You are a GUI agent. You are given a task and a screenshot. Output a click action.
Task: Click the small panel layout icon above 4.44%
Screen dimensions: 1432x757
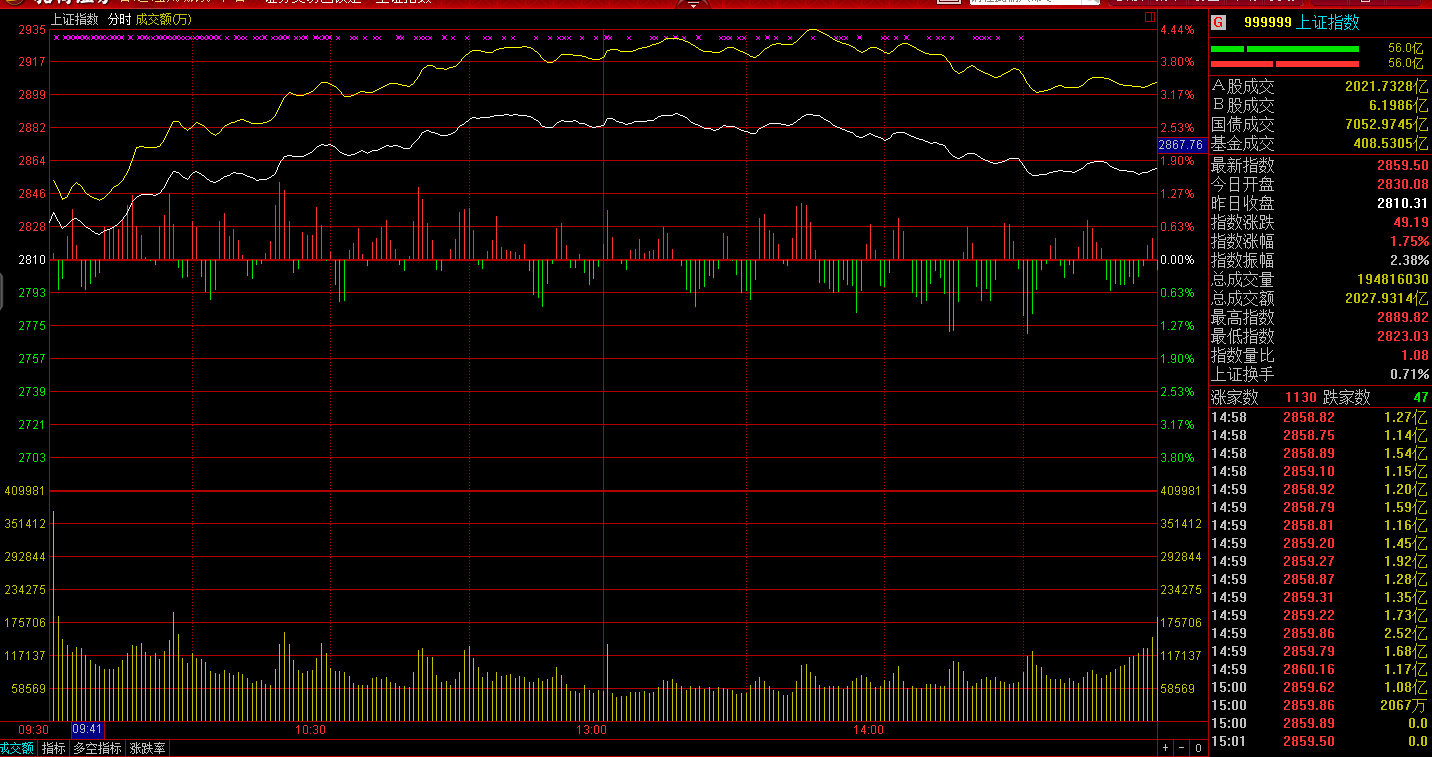[x=1150, y=18]
